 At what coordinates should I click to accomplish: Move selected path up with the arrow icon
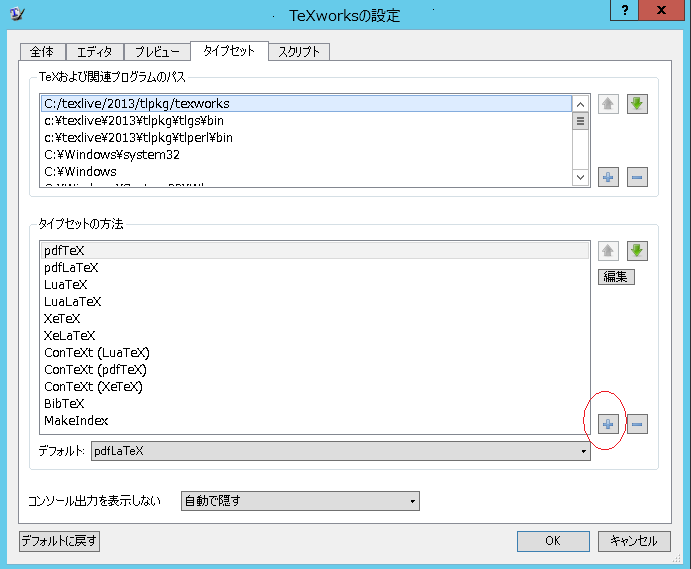tap(608, 104)
